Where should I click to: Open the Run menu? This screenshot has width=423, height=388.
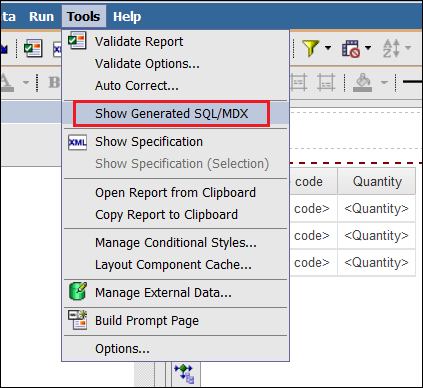point(41,16)
